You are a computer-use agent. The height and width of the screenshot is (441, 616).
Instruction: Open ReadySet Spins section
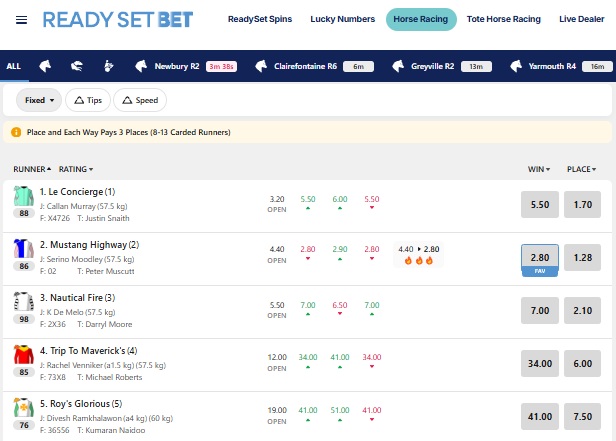tap(260, 19)
